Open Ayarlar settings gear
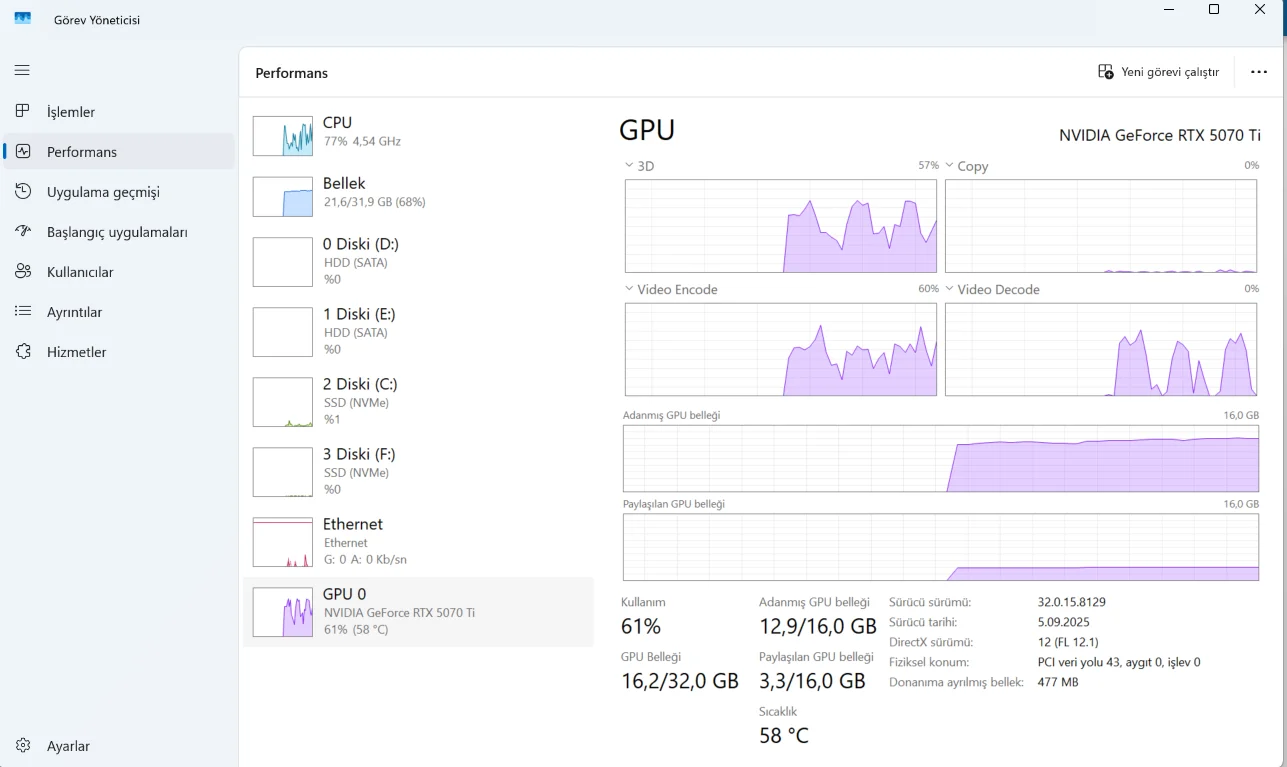Image resolution: width=1287 pixels, height=767 pixels. point(24,746)
